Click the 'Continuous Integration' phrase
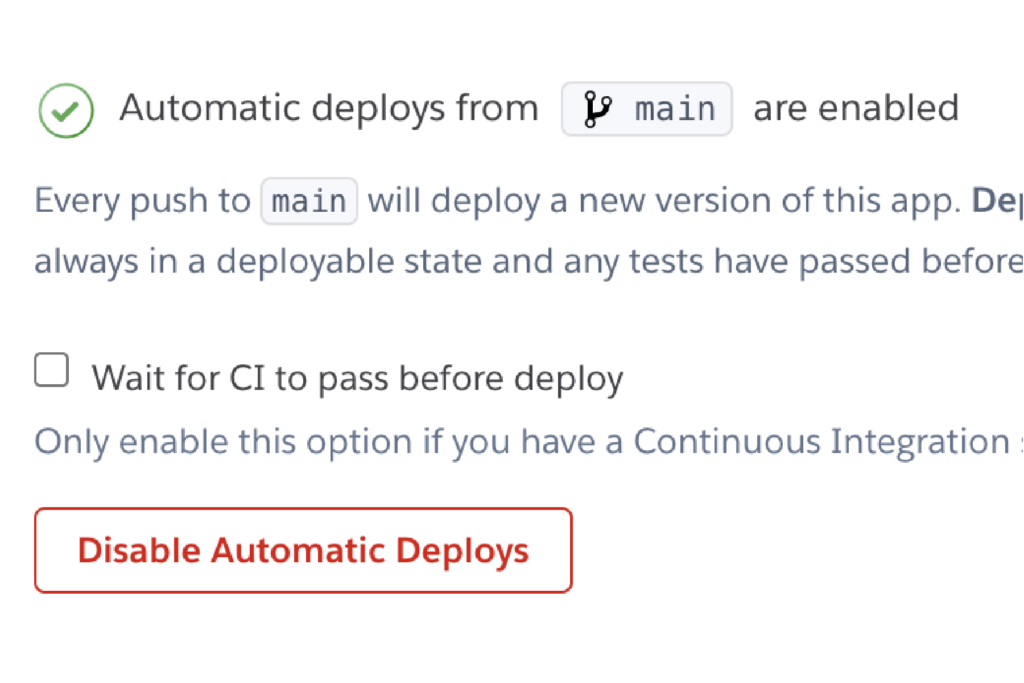The width and height of the screenshot is (1024, 683). point(820,441)
